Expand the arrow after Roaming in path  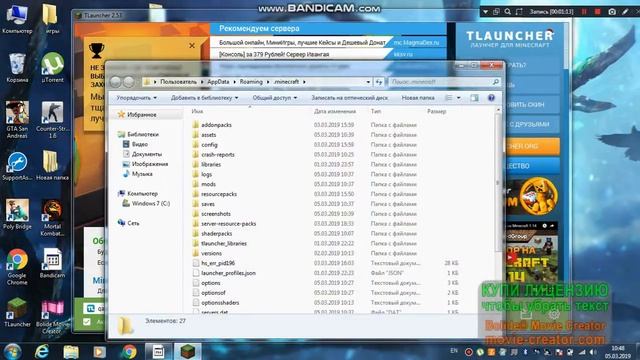click(x=268, y=82)
